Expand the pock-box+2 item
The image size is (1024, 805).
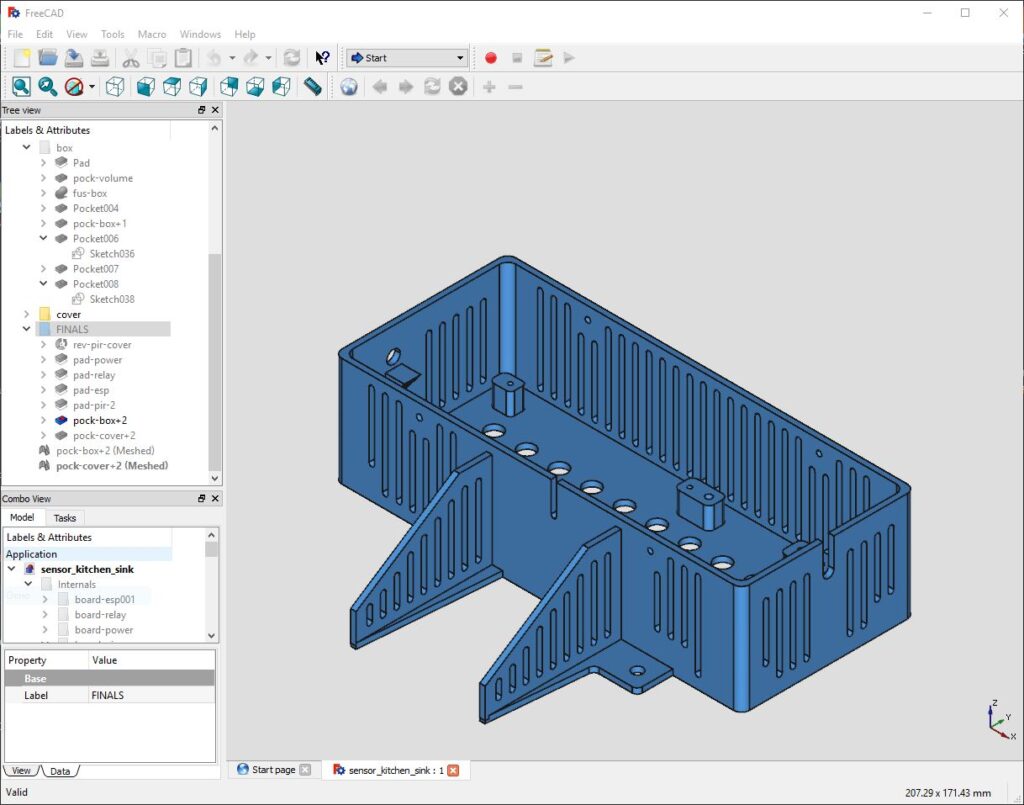pyautogui.click(x=43, y=420)
